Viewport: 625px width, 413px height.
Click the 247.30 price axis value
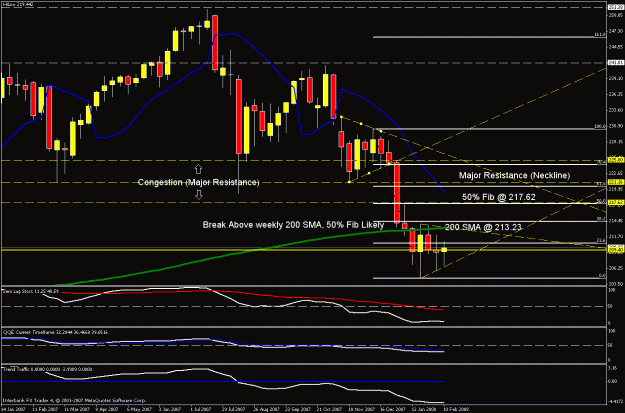coord(616,30)
